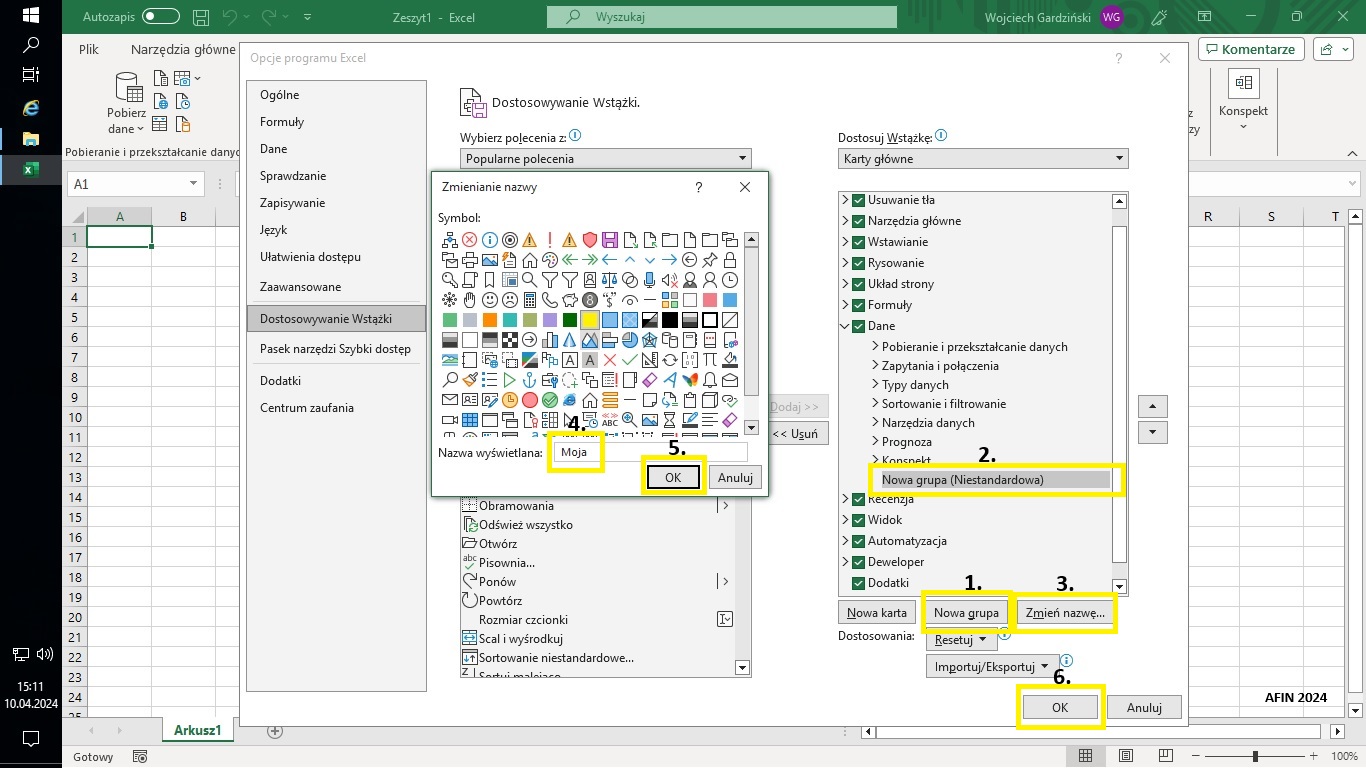Viewport: 1366px width, 768px height.
Task: Expand the Sortowanie i filtrowanie group
Action: 875,404
